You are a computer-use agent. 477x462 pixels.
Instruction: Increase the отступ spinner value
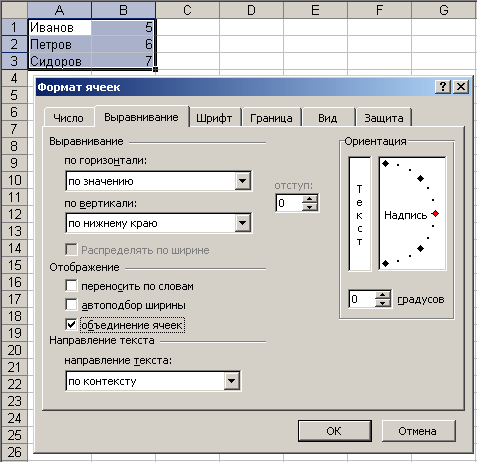[x=310, y=199]
